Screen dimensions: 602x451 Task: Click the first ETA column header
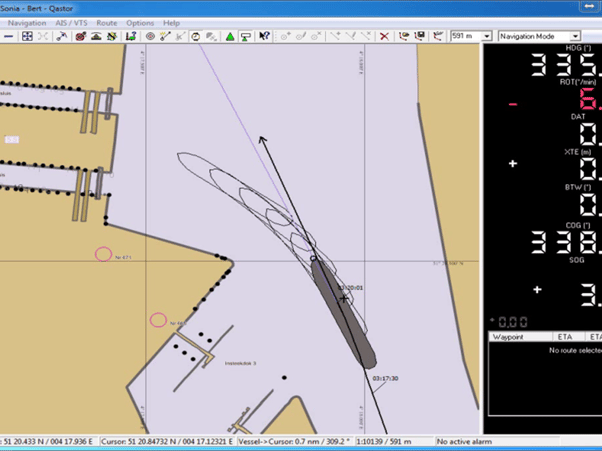click(x=565, y=338)
